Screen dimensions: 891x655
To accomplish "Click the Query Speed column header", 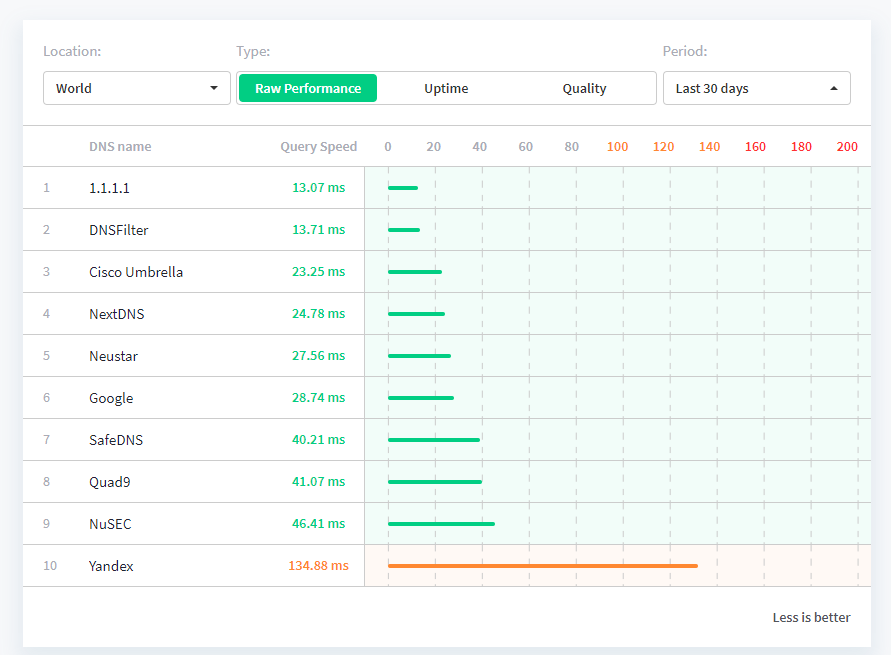I will (x=318, y=146).
